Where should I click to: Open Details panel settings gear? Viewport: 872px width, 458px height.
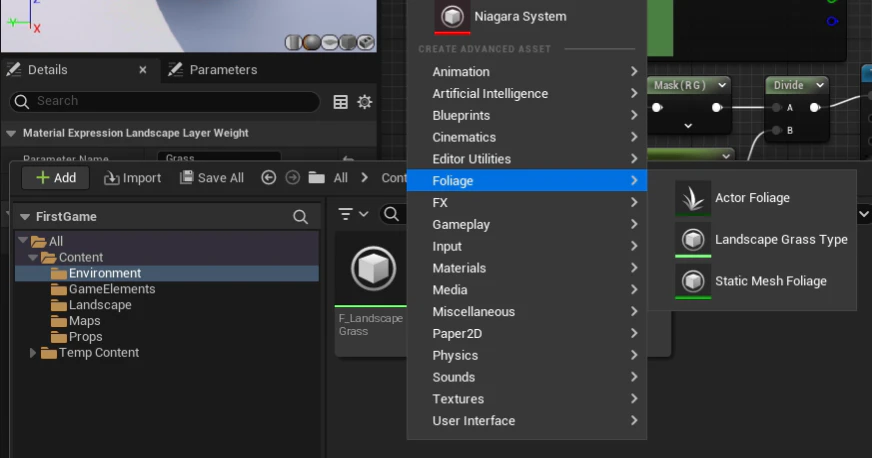[365, 102]
